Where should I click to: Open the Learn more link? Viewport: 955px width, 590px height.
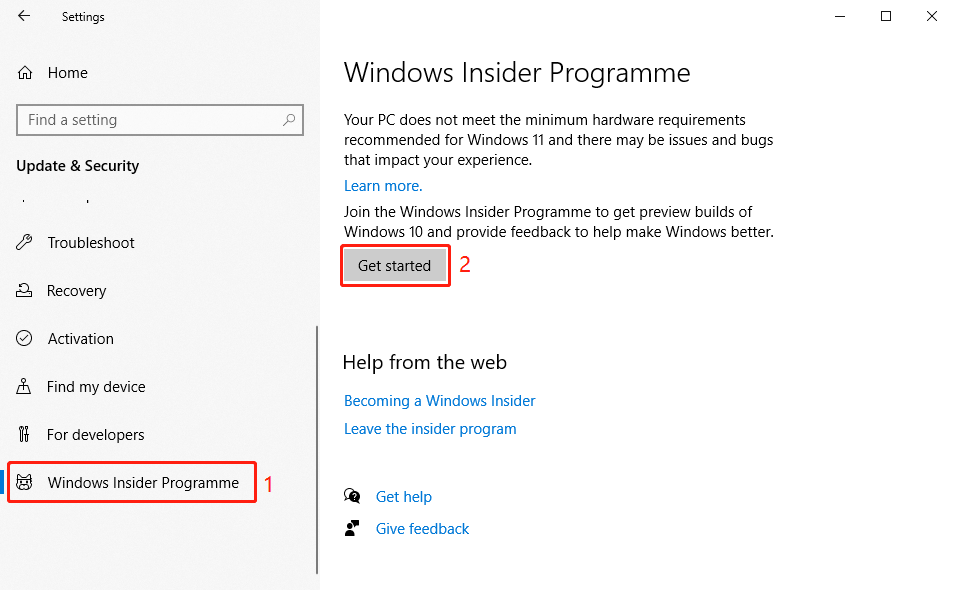click(x=382, y=185)
